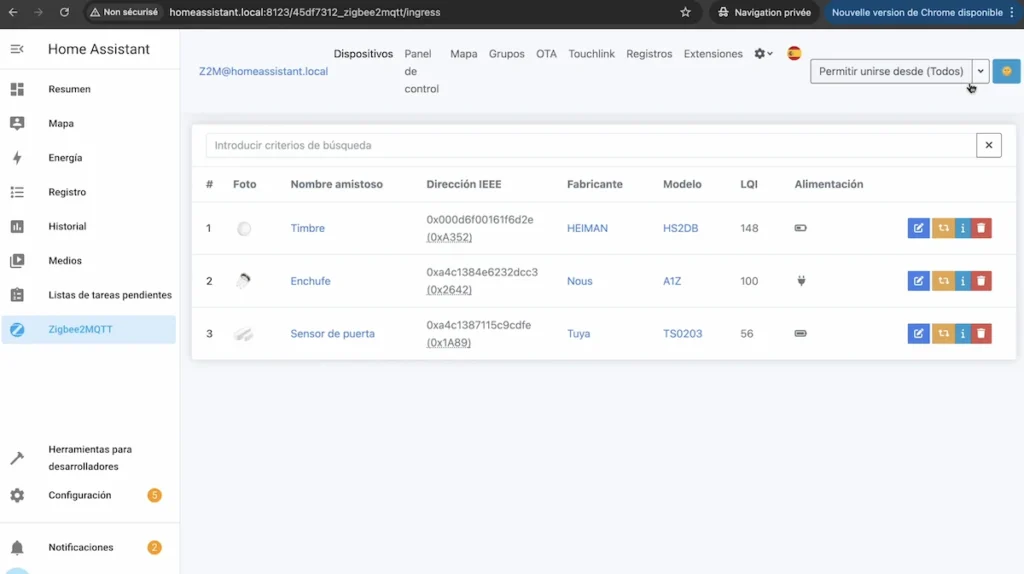The width and height of the screenshot is (1024, 574).
Task: Bookmark page with the star icon
Action: pos(685,12)
